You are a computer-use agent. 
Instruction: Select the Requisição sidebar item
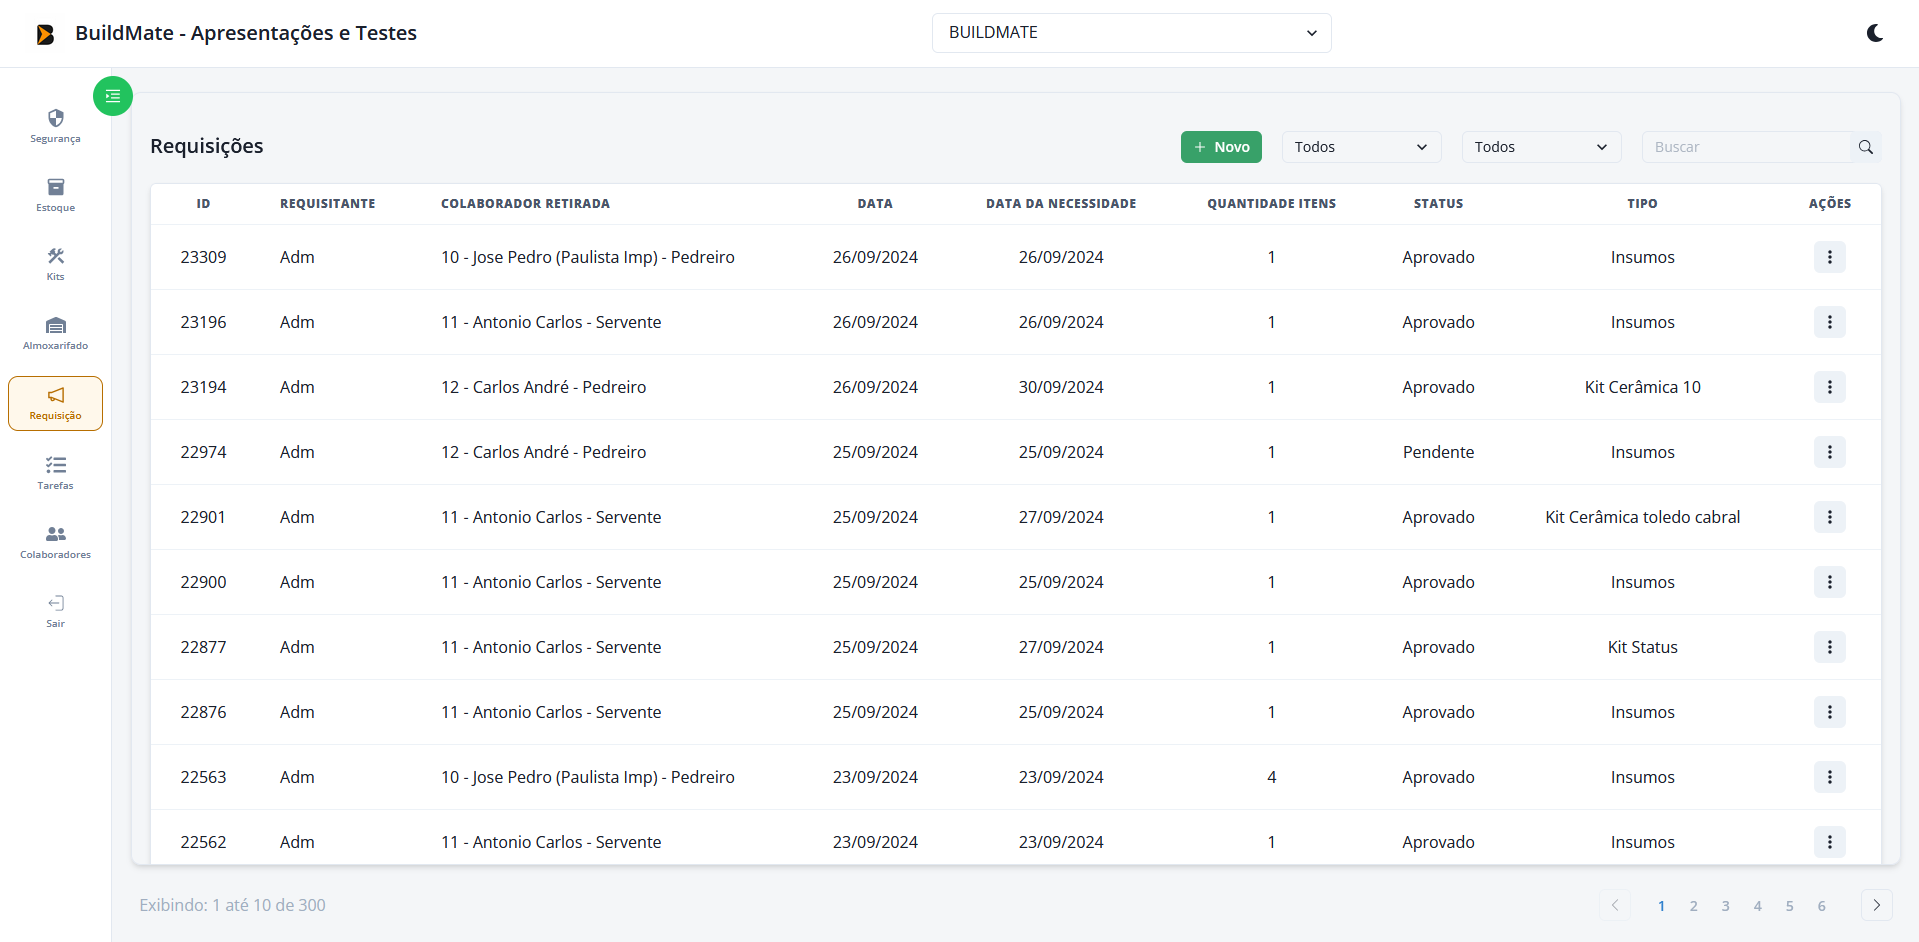click(55, 403)
